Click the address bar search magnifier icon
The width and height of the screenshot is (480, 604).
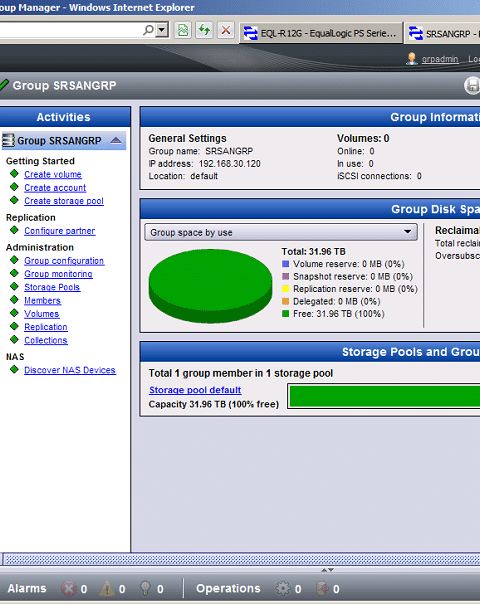[148, 30]
